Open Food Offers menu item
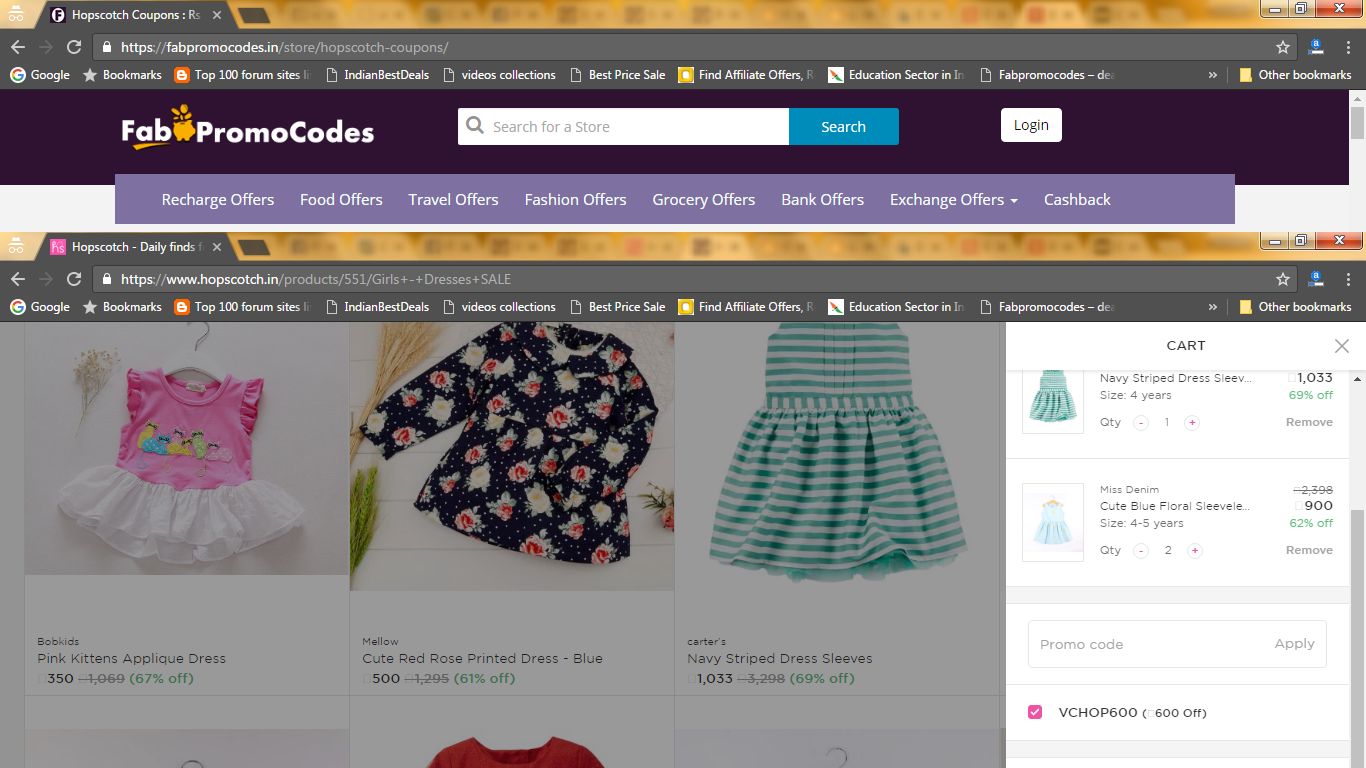This screenshot has width=1366, height=768. tap(341, 199)
